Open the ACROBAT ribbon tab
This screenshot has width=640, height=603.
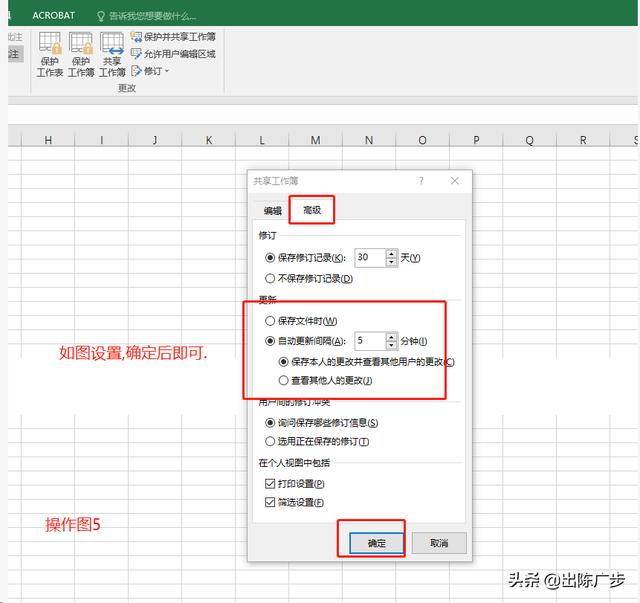[x=53, y=16]
